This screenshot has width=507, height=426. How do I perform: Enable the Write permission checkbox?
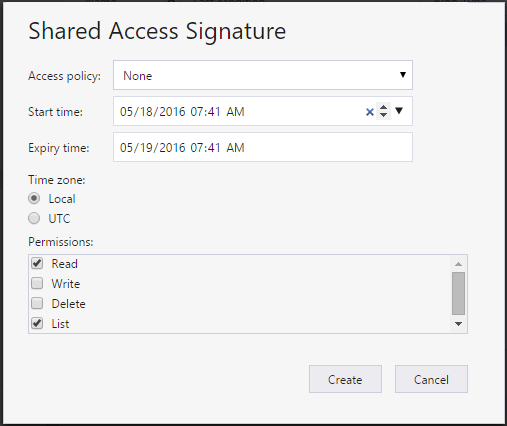tap(37, 283)
